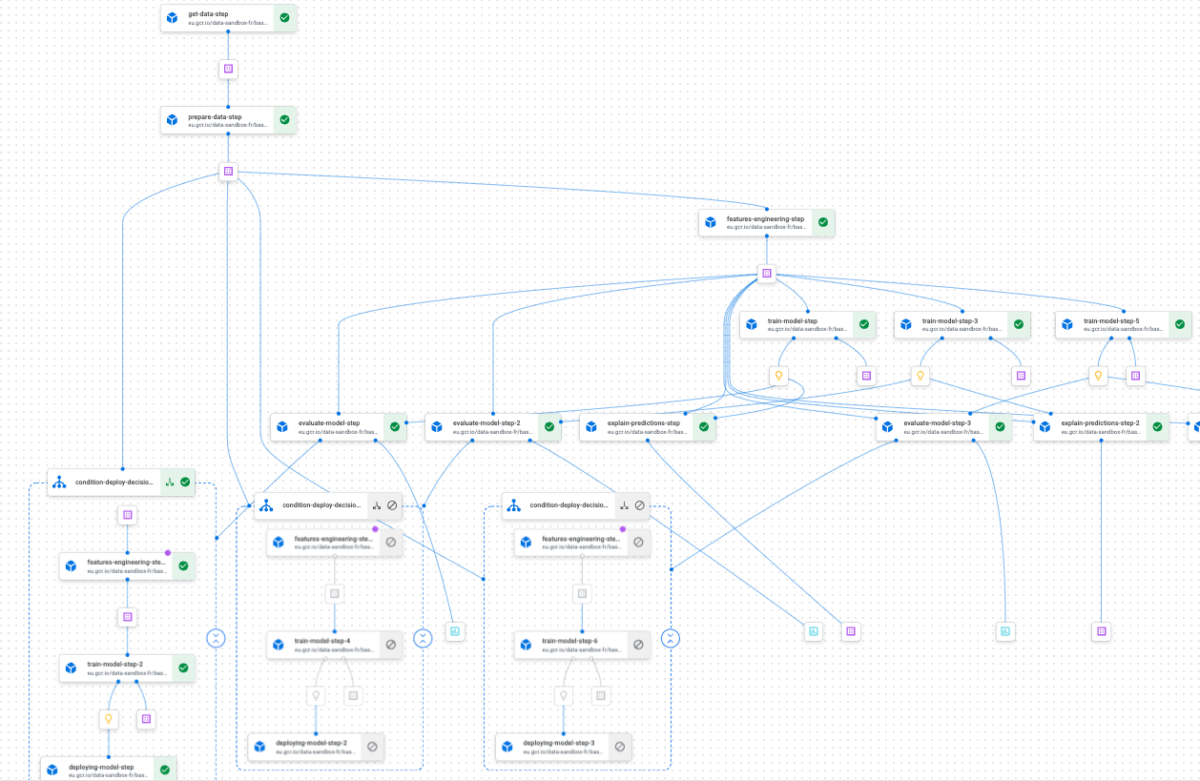Click the greyed lightbulb artifact under train-model-step-4
The width and height of the screenshot is (1200, 781).
(316, 695)
